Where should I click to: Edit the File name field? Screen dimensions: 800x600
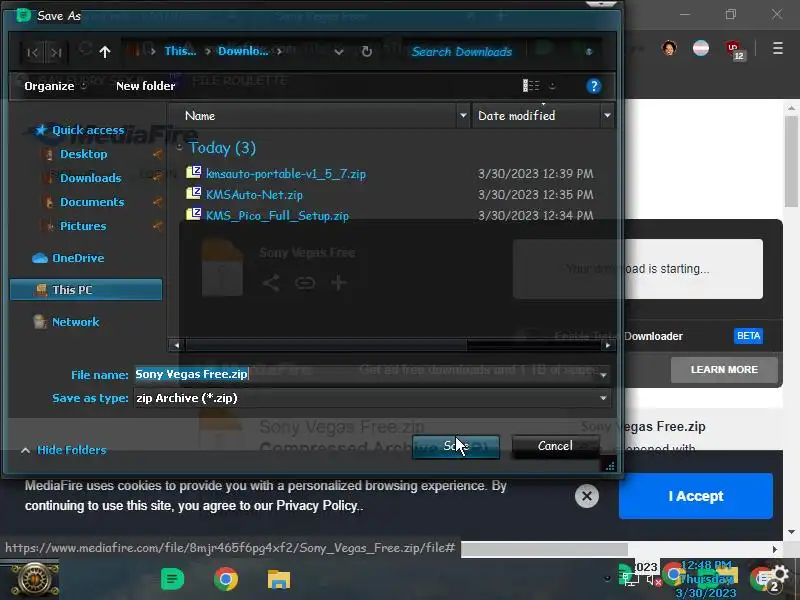point(367,374)
